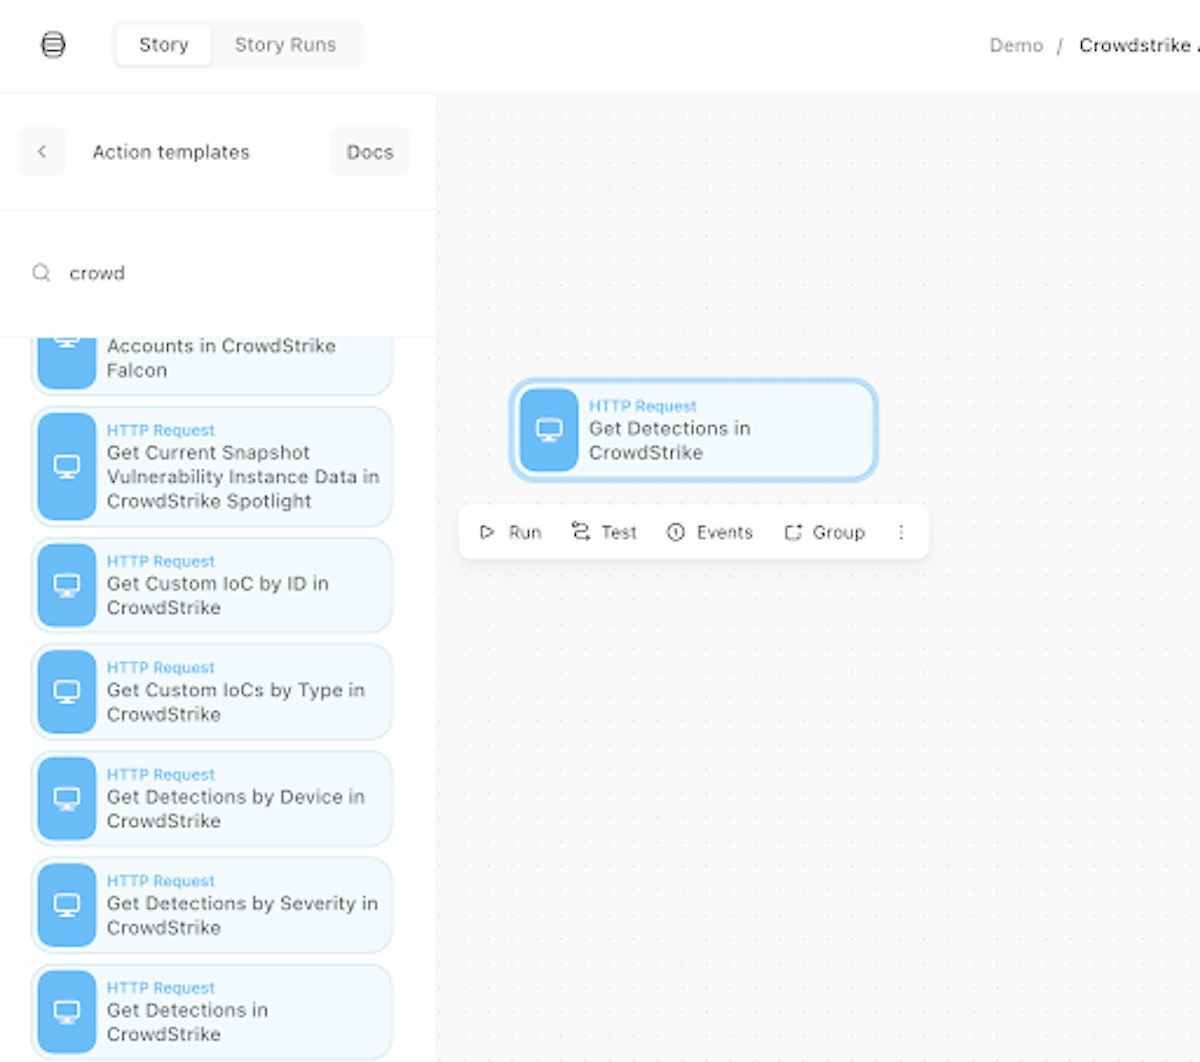Viewport: 1200px width, 1062px height.
Task: Click monitor icon of Get Custom IoCs by Type
Action: pyautogui.click(x=67, y=692)
